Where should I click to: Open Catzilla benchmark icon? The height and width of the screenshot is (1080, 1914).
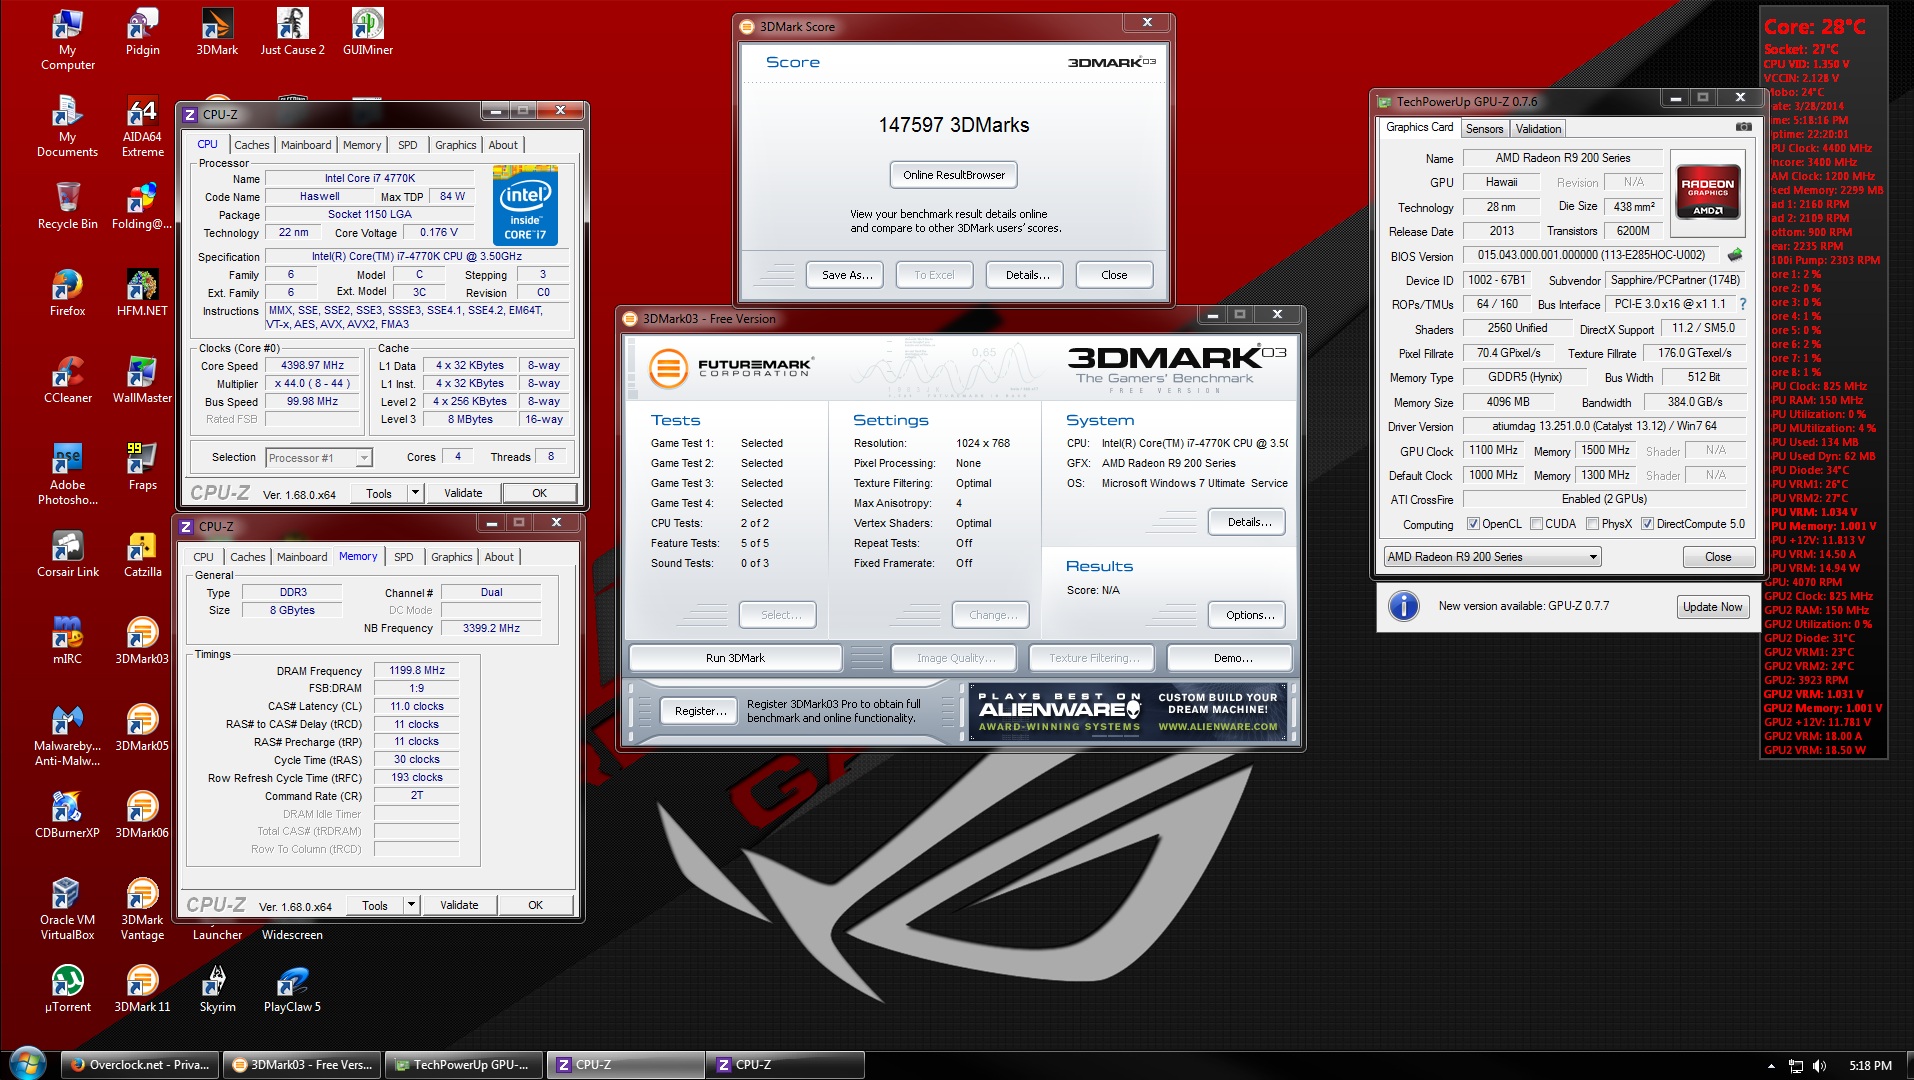tap(142, 554)
